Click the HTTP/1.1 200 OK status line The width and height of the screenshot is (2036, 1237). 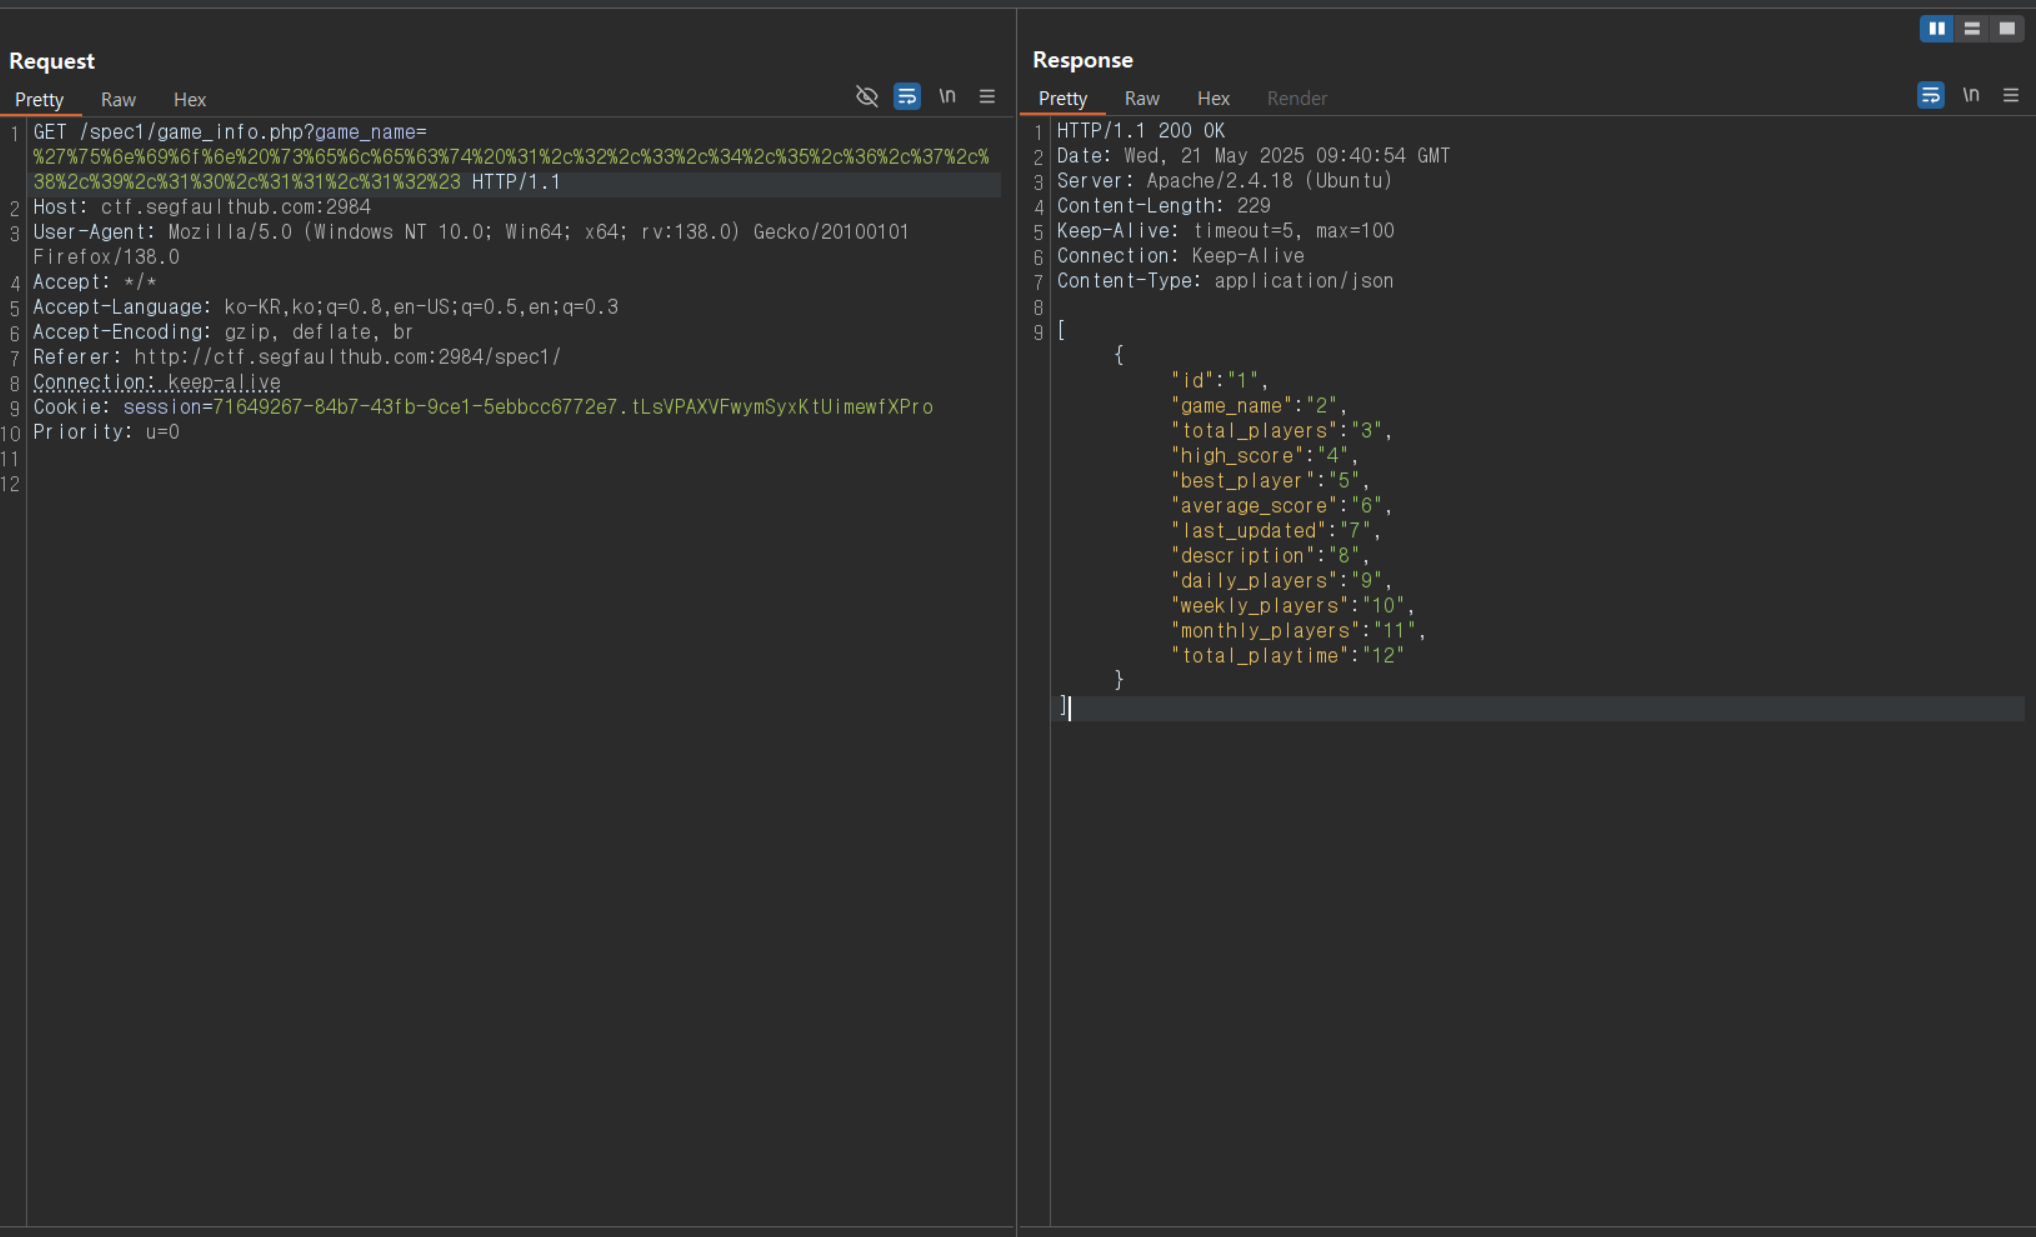1141,131
